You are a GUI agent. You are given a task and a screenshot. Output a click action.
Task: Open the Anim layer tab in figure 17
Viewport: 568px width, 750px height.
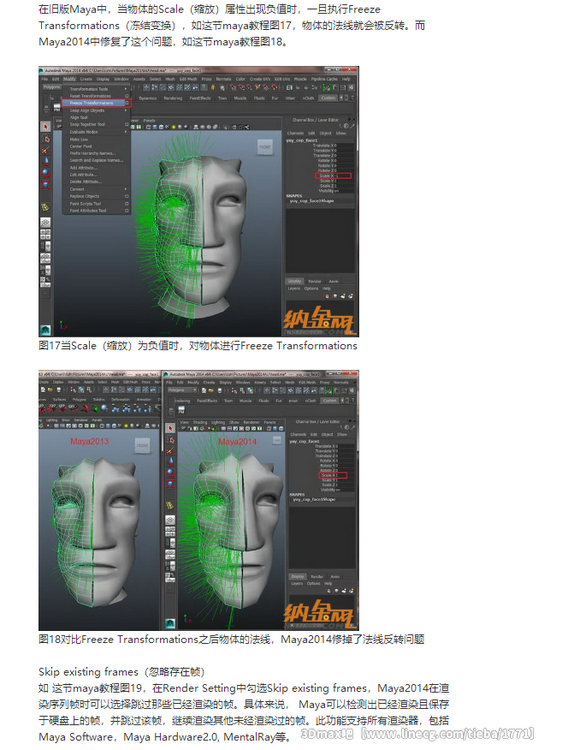334,281
